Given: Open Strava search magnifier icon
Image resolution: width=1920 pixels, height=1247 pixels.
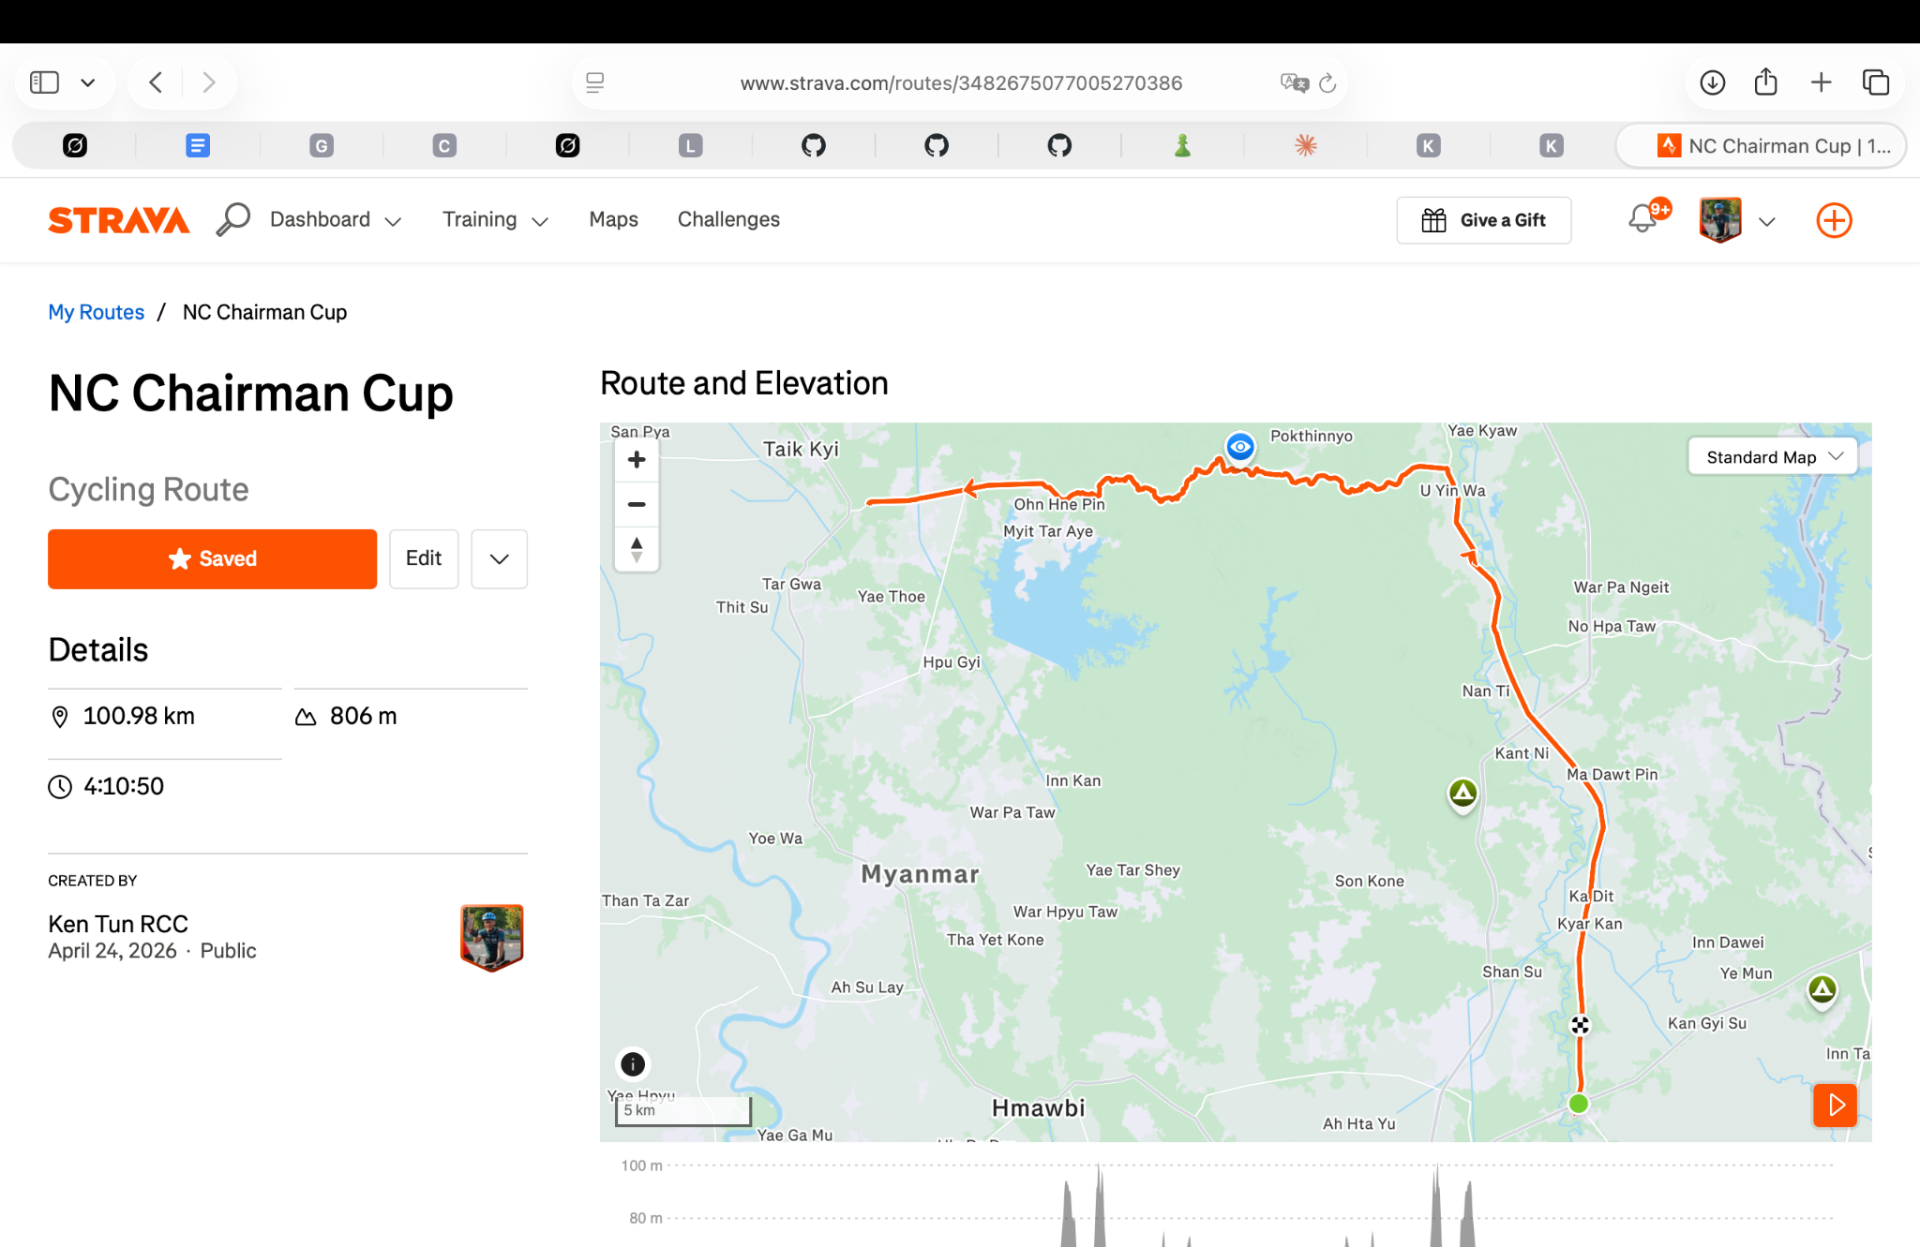Looking at the screenshot, I should (233, 219).
